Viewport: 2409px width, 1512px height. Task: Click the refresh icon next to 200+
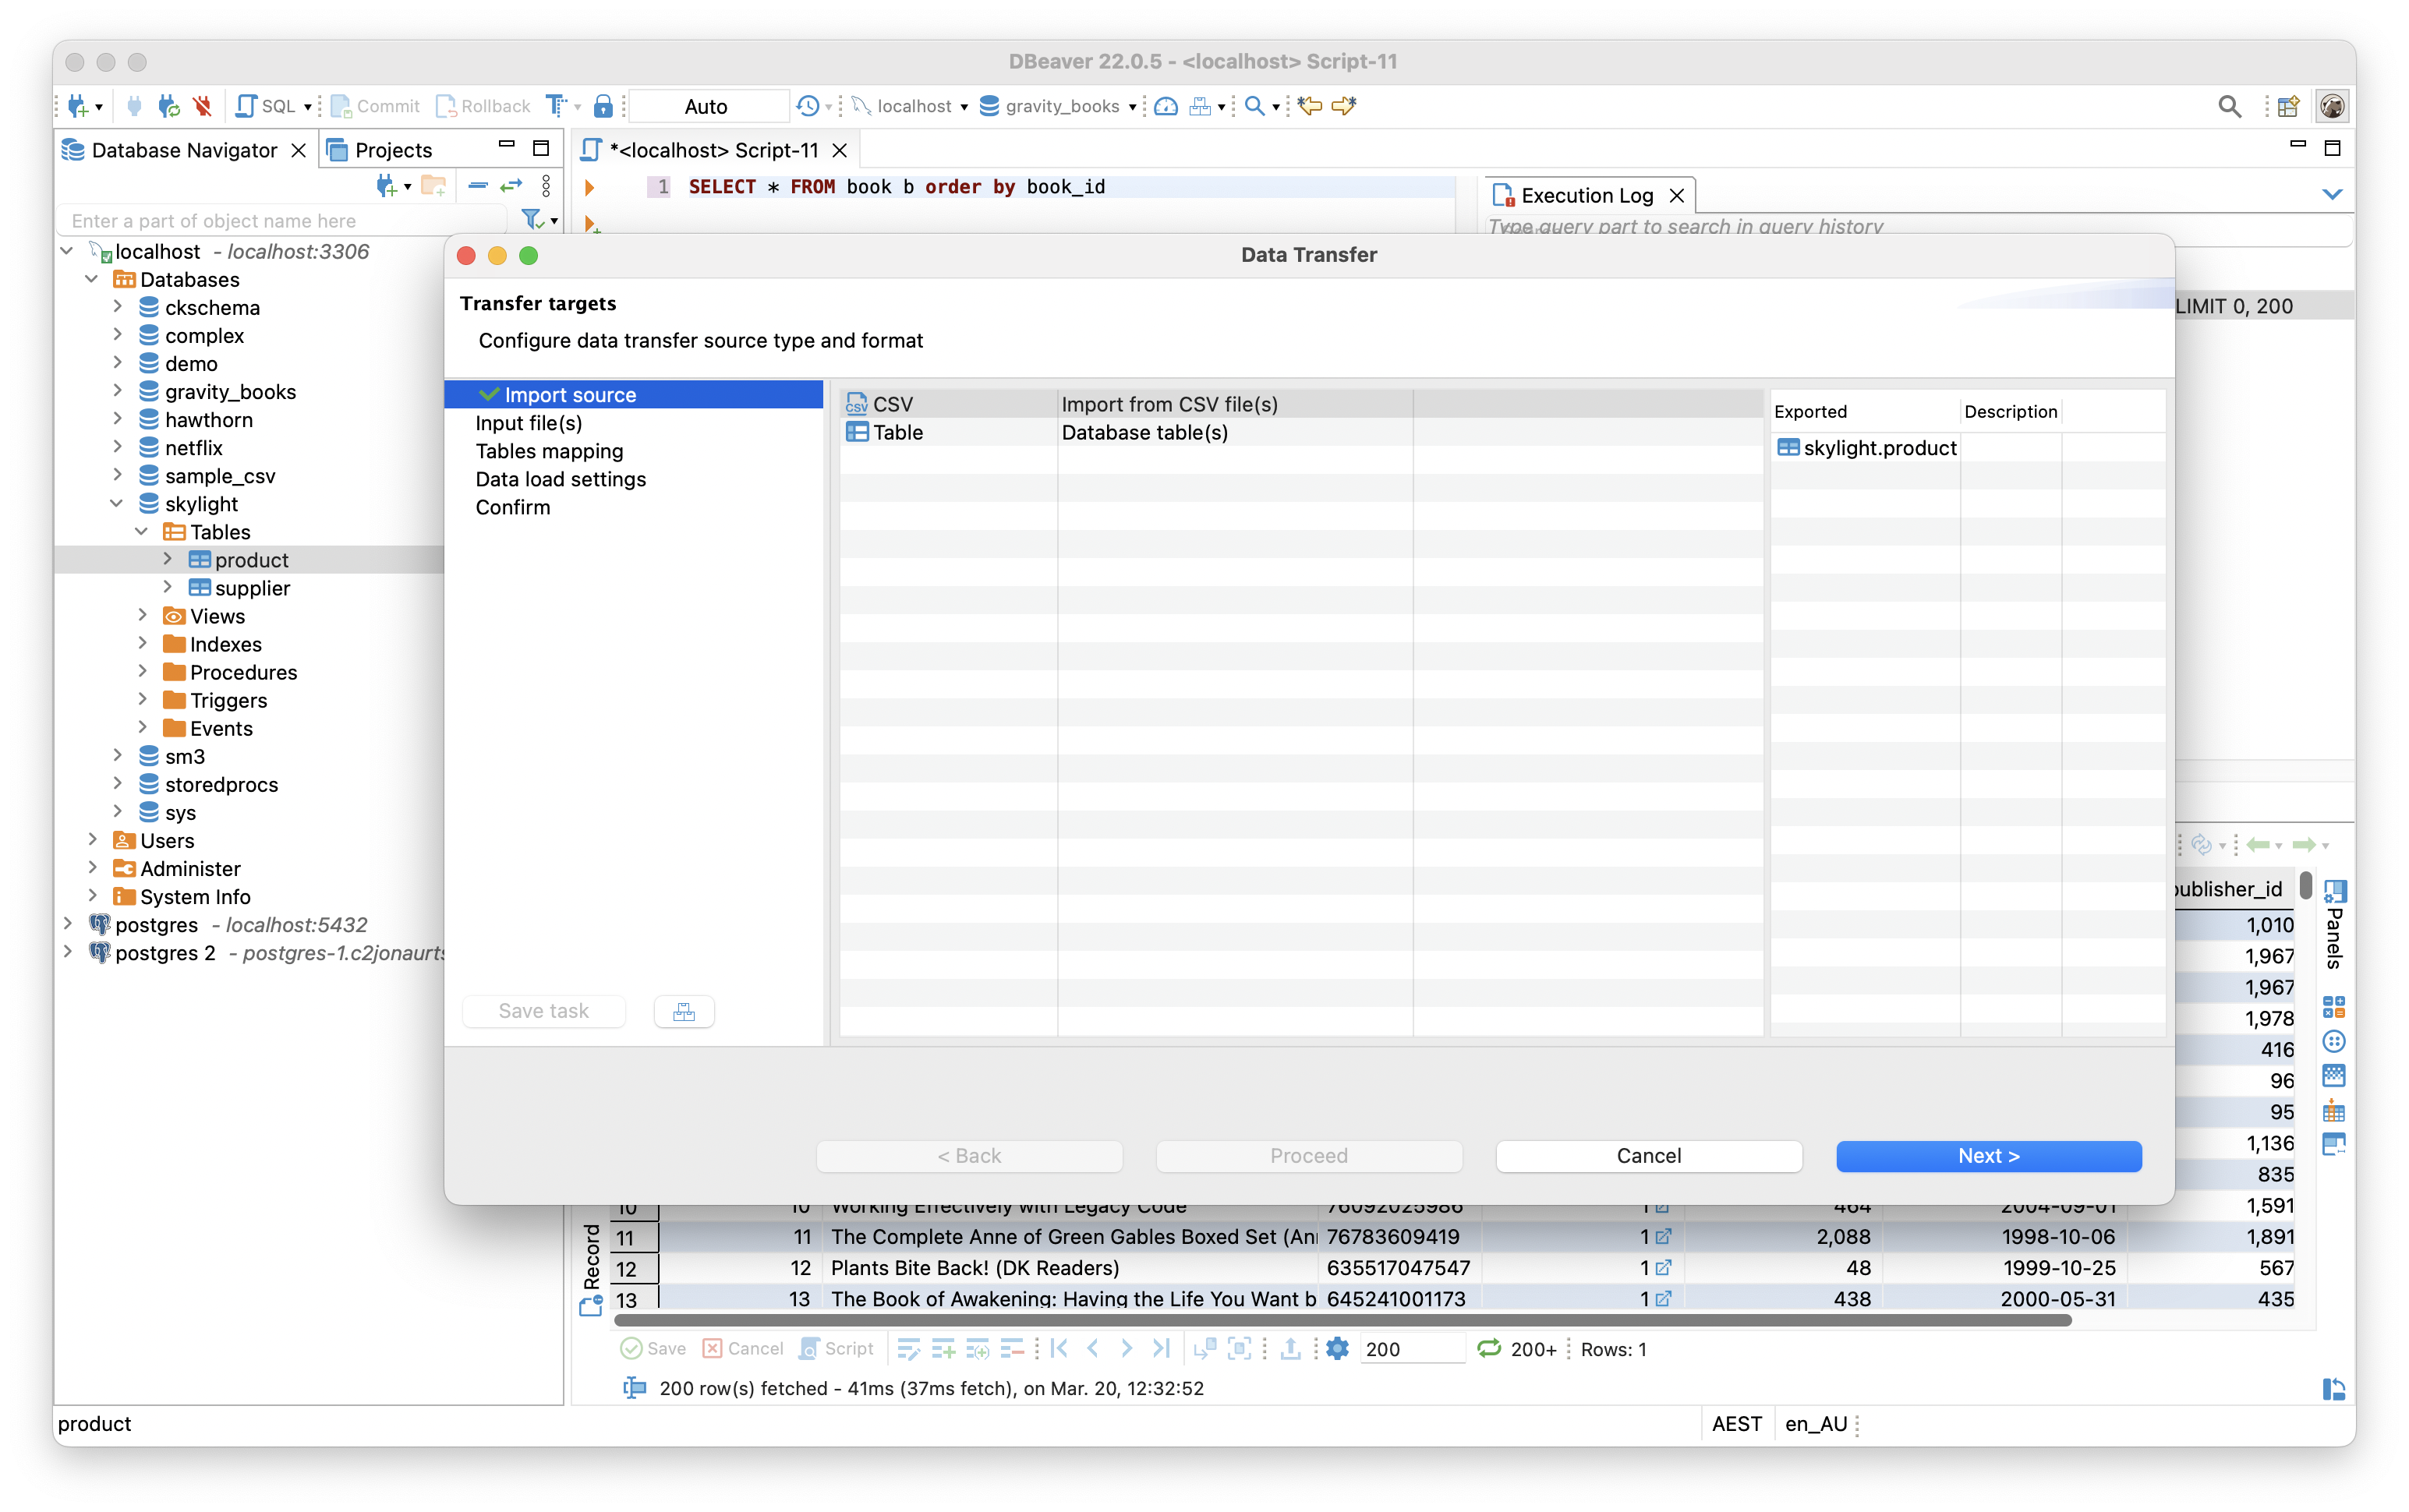coord(1488,1348)
